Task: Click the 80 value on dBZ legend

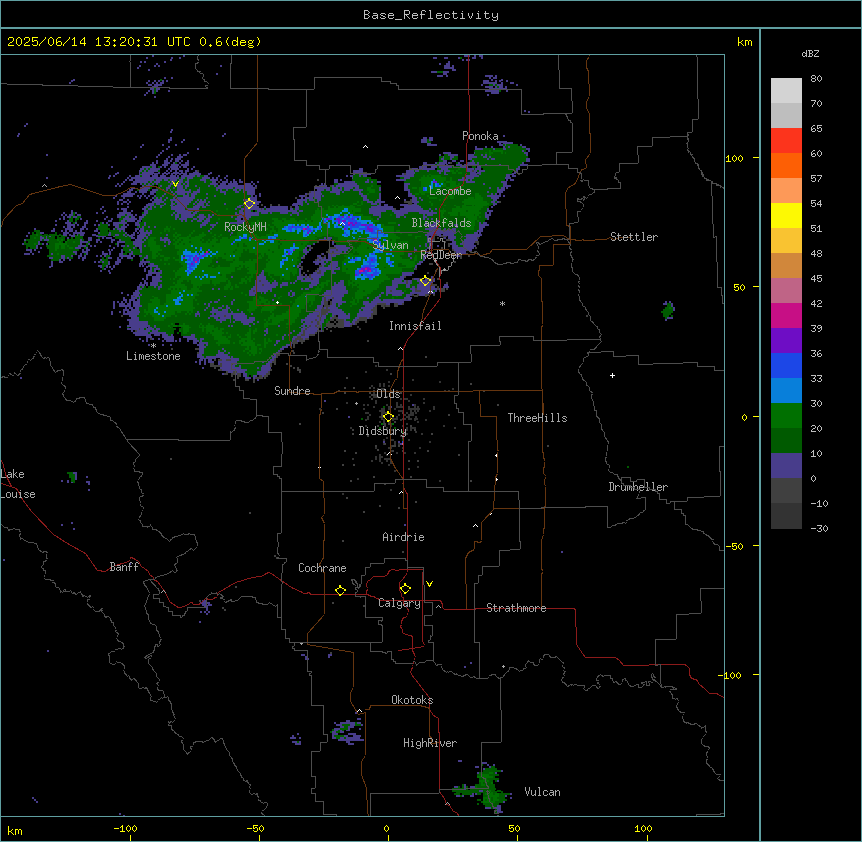Action: click(x=816, y=79)
